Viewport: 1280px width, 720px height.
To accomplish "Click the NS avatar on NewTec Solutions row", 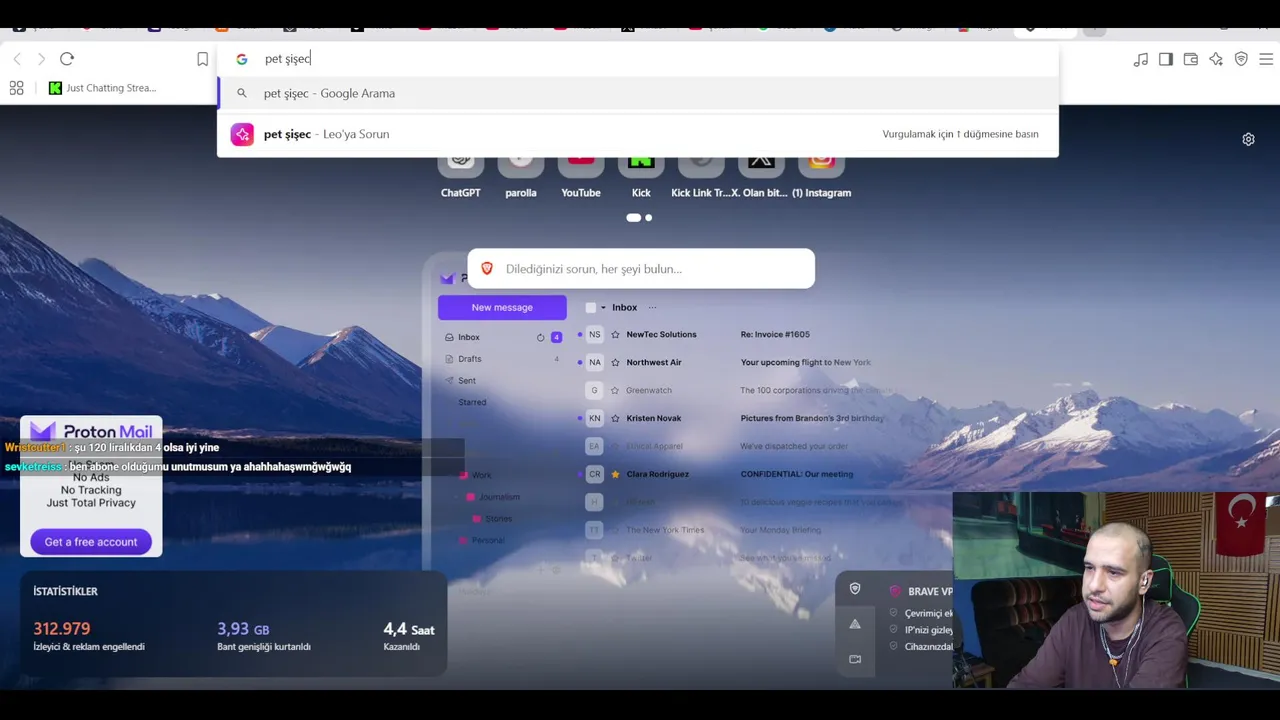I will point(595,334).
